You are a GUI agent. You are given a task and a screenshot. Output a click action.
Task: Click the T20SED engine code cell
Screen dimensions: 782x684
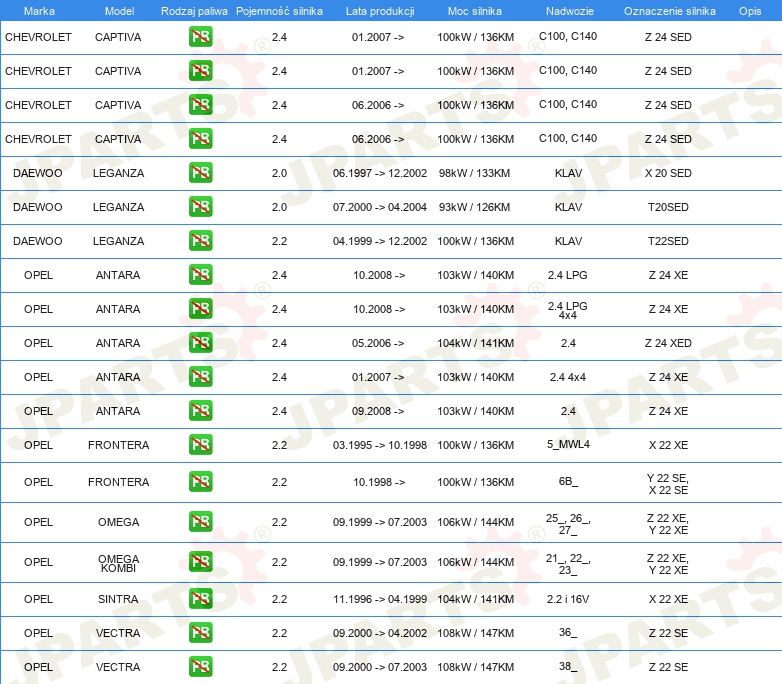coord(667,207)
